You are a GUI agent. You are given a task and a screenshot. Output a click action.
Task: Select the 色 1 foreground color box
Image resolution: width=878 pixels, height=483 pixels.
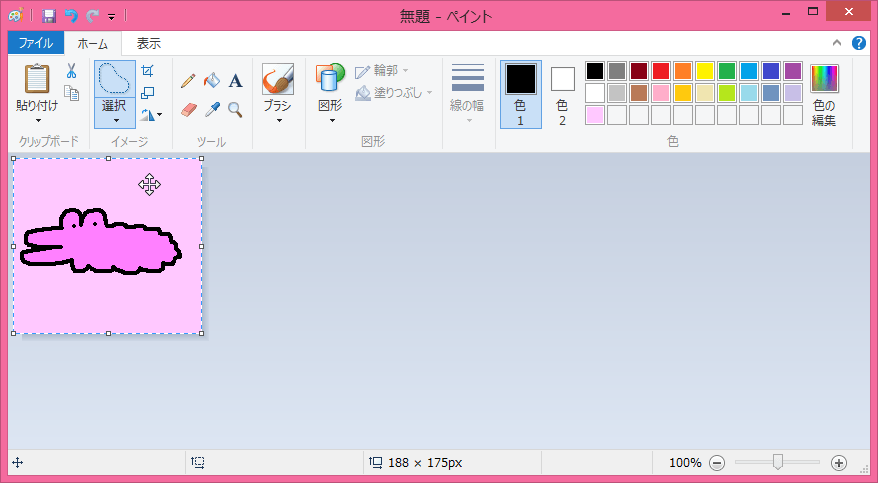coord(521,94)
